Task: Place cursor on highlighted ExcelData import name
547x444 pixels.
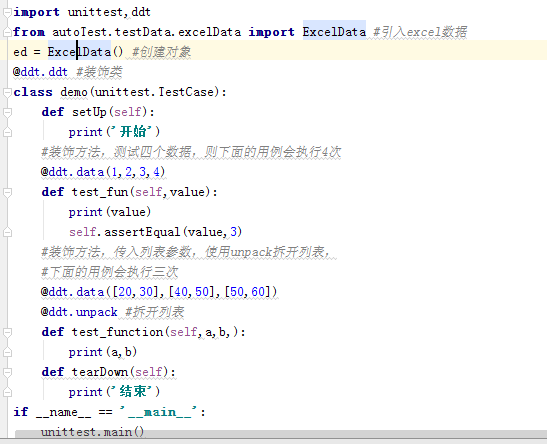Action: [334, 32]
